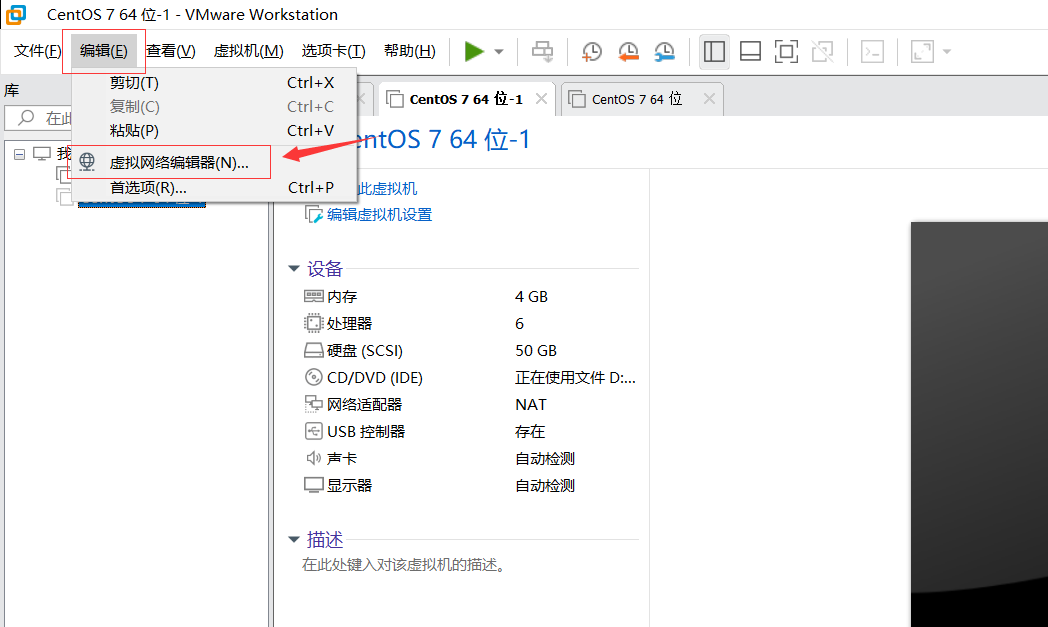Click Send Ctrl+Alt+Del toolbar icon
The height and width of the screenshot is (627, 1048).
542,51
